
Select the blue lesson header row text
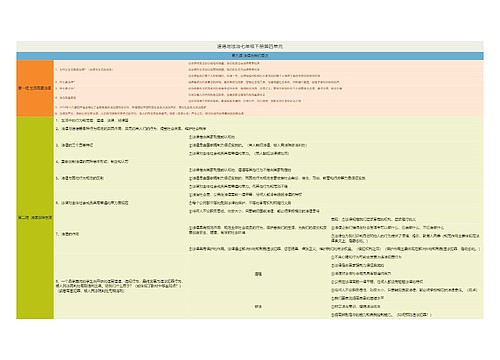[x=250, y=56]
